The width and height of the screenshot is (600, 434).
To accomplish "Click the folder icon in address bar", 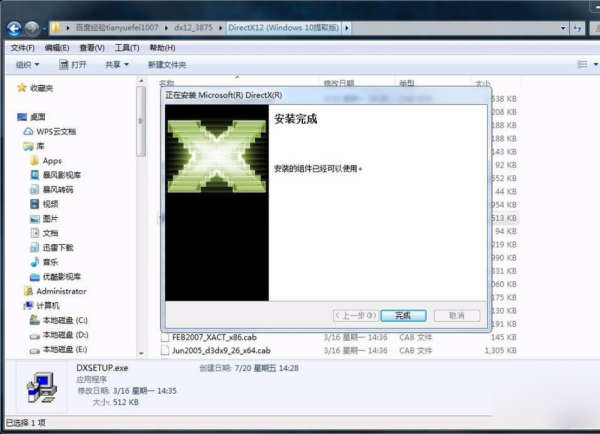I will [56, 28].
